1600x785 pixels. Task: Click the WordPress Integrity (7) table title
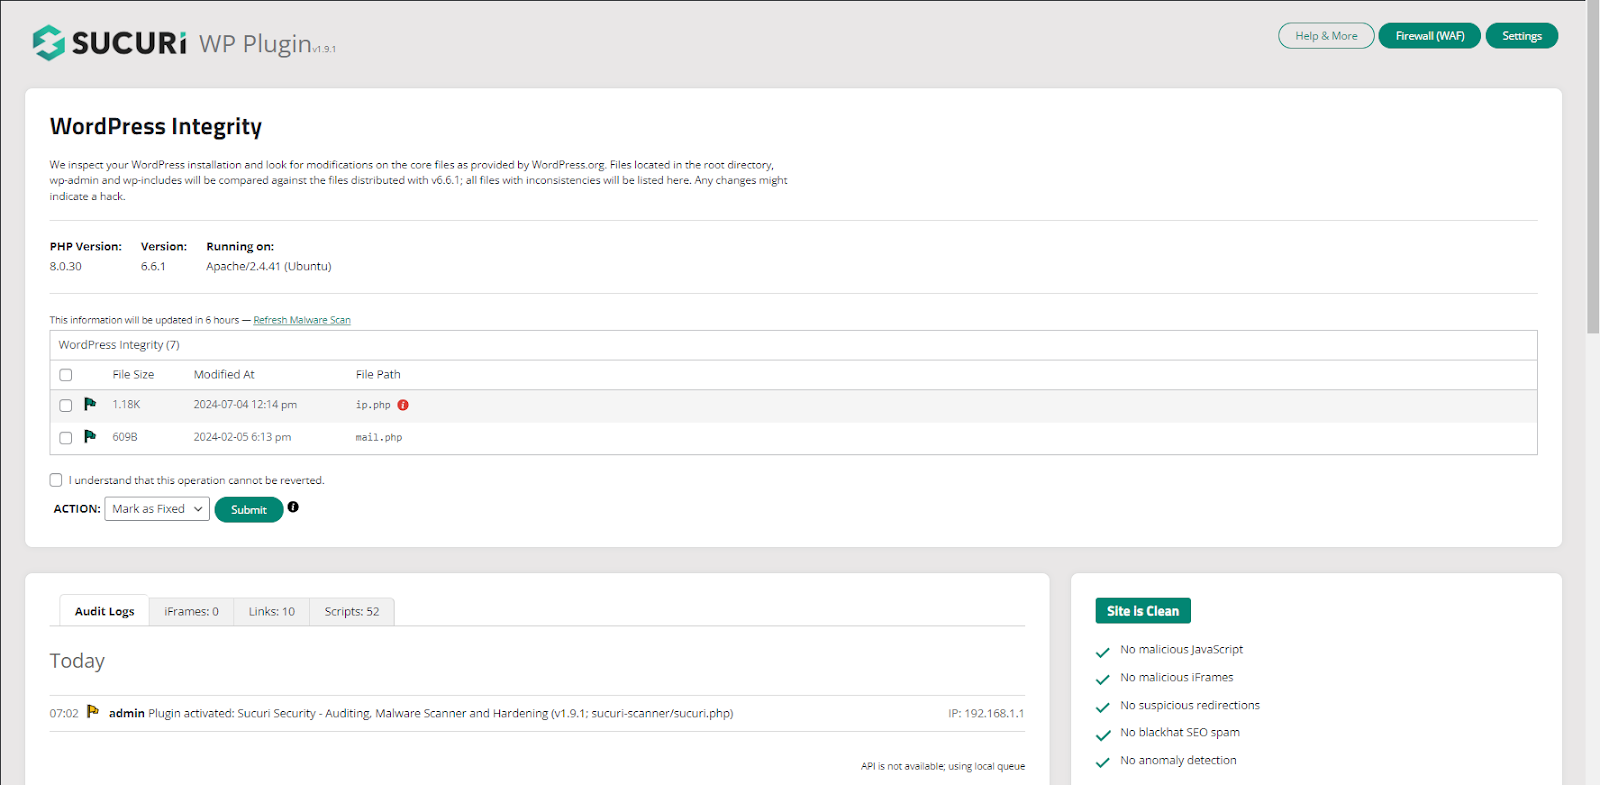click(119, 345)
